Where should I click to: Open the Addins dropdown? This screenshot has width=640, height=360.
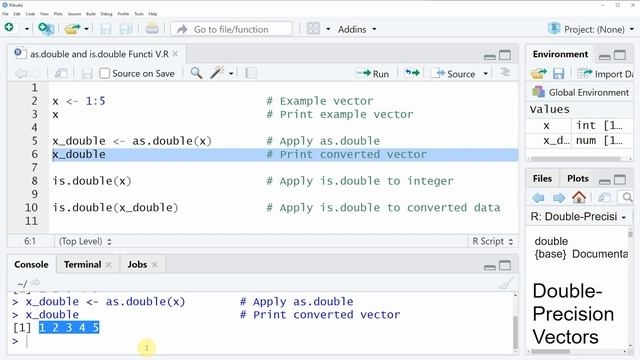point(357,29)
